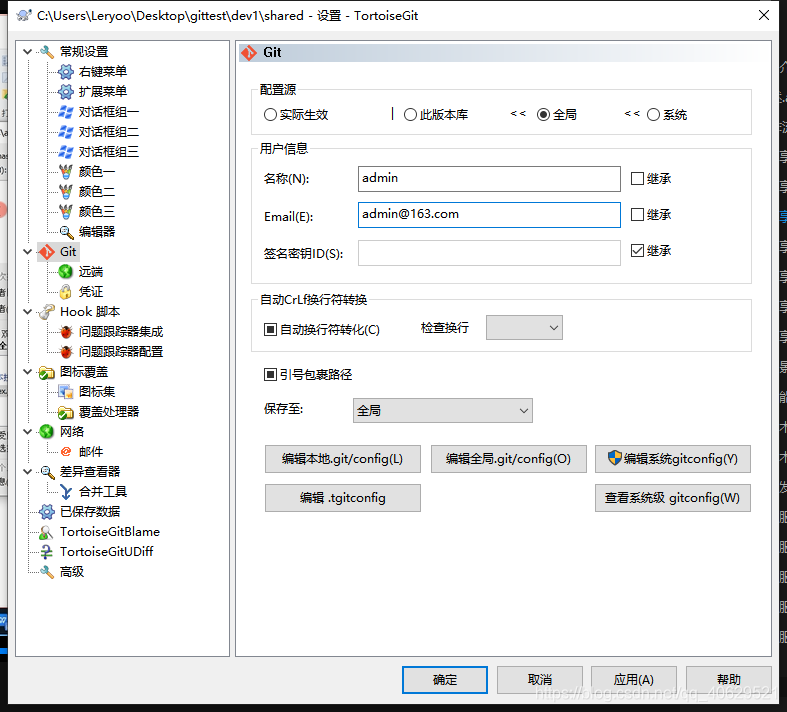Click the wrench icon beside 常规设置
787x712 pixels.
pyautogui.click(x=47, y=52)
